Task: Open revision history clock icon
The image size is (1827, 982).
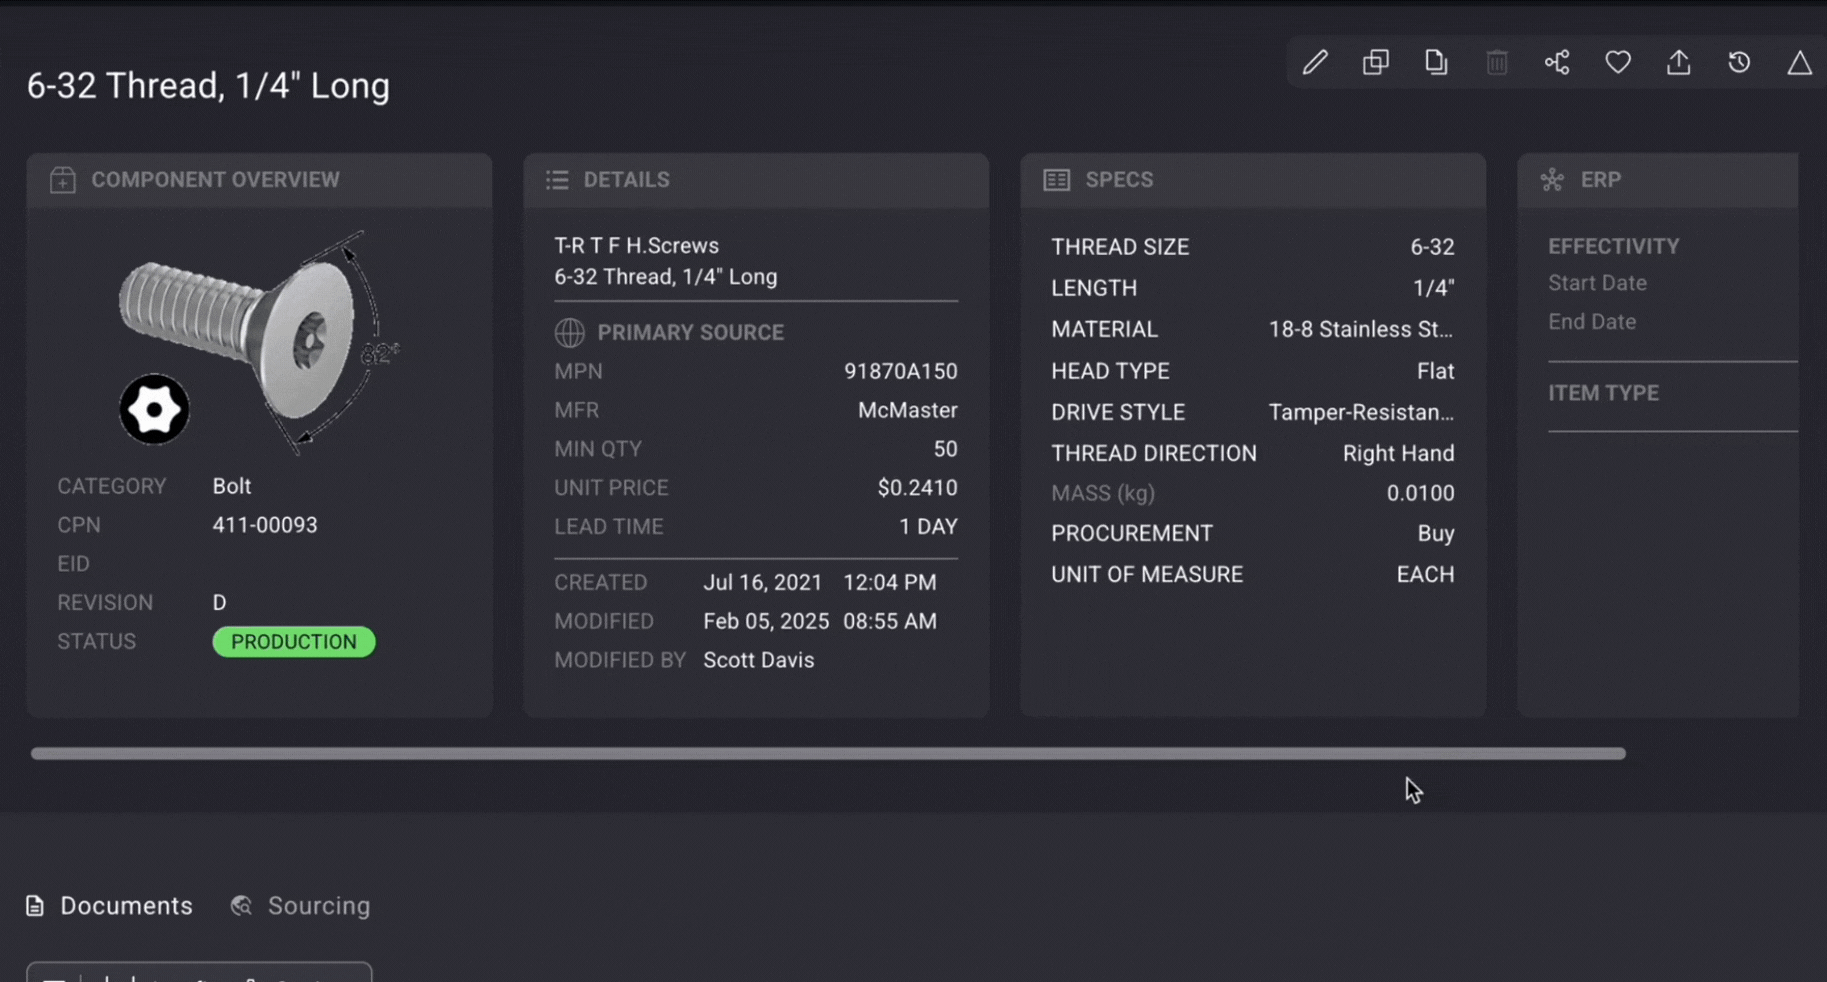Action: (1739, 63)
